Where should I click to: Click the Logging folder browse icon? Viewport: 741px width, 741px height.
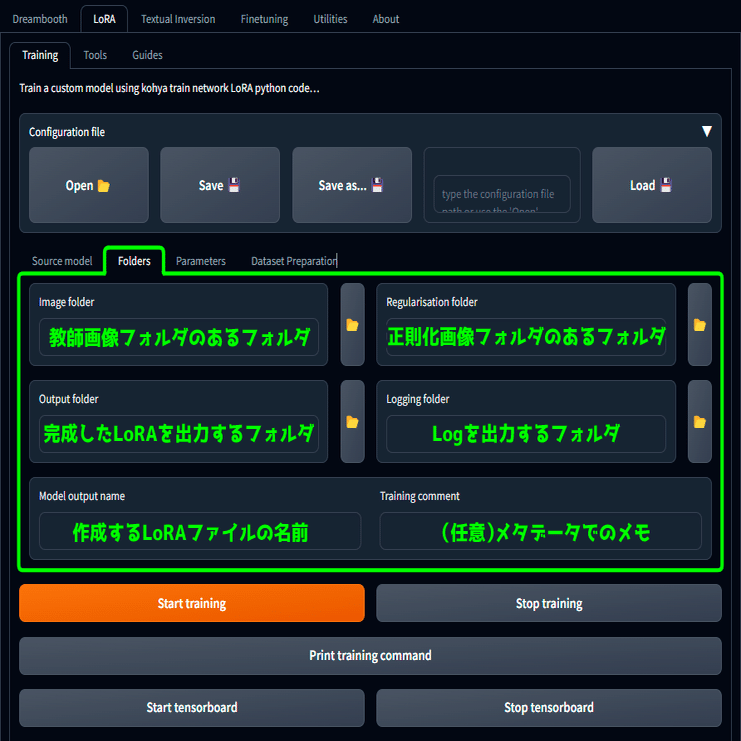click(x=699, y=422)
